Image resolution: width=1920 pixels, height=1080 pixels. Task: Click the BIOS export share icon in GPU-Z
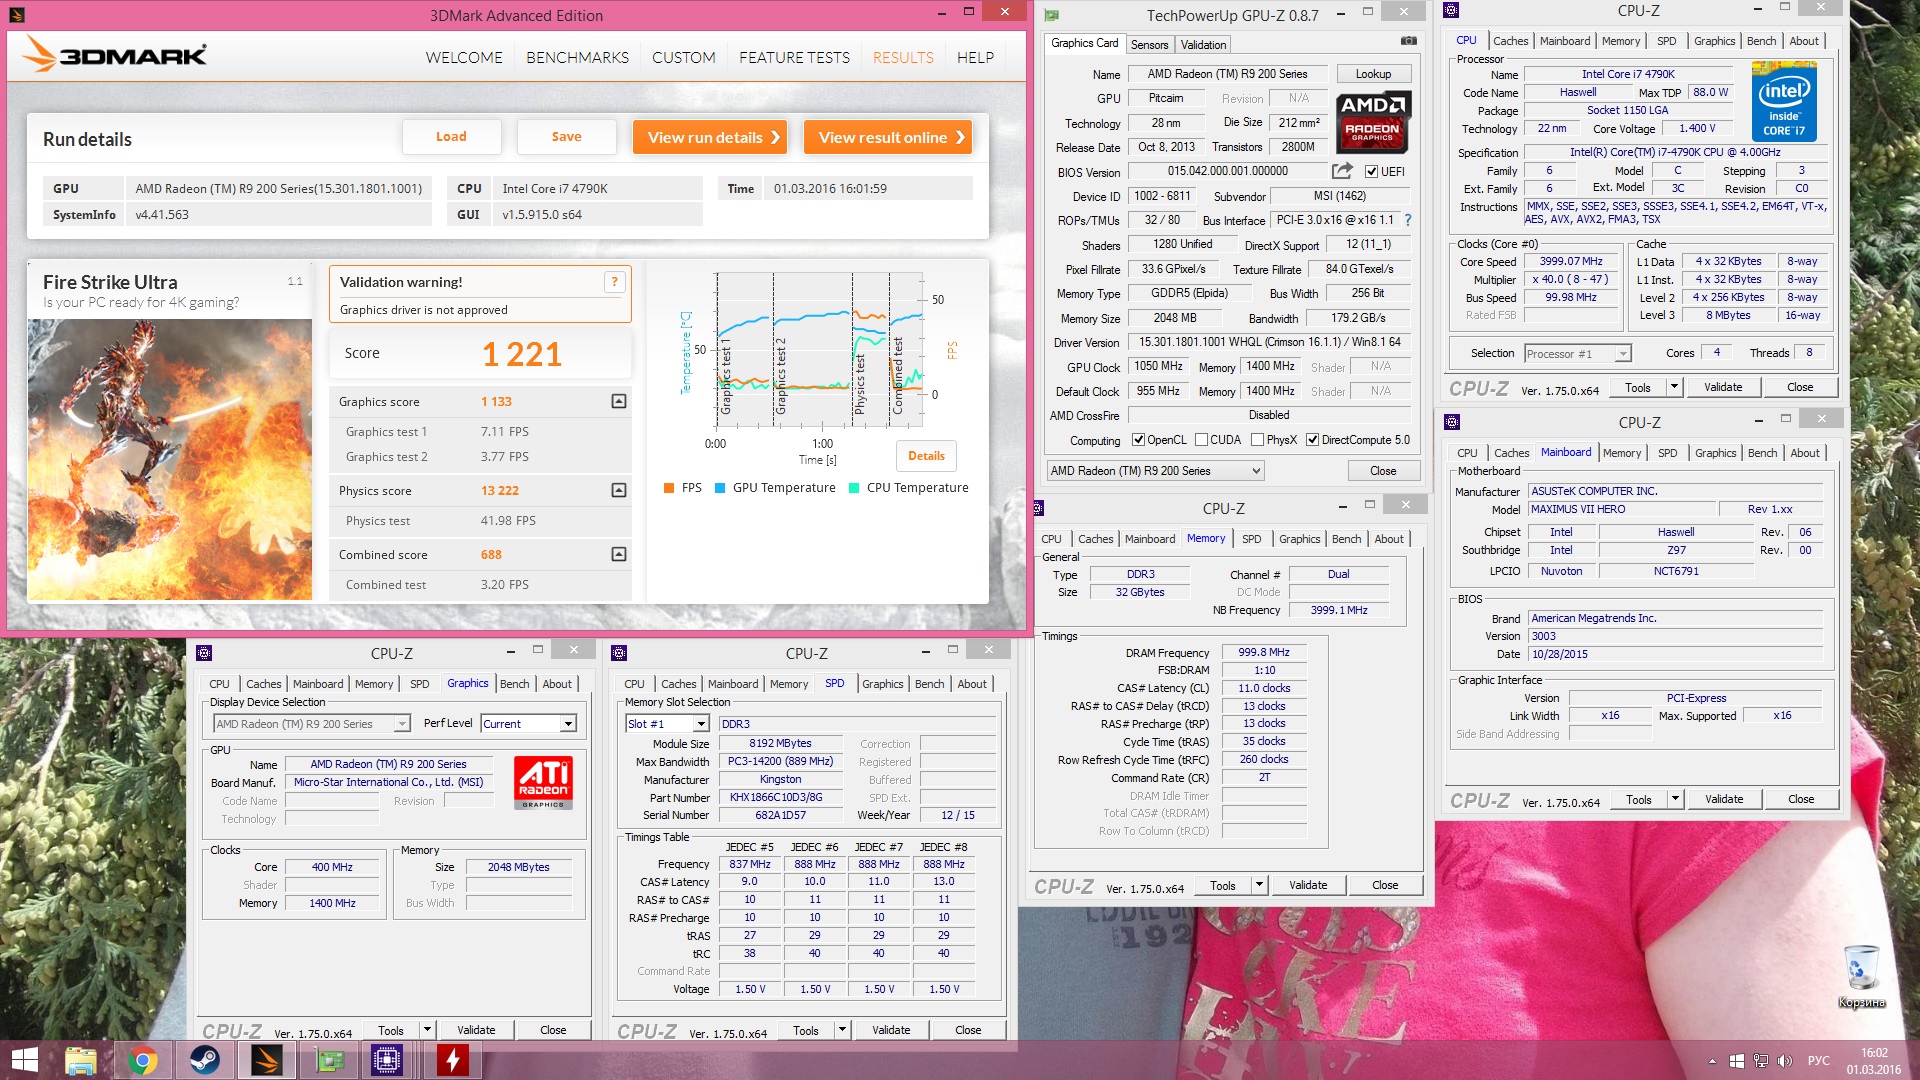1342,171
